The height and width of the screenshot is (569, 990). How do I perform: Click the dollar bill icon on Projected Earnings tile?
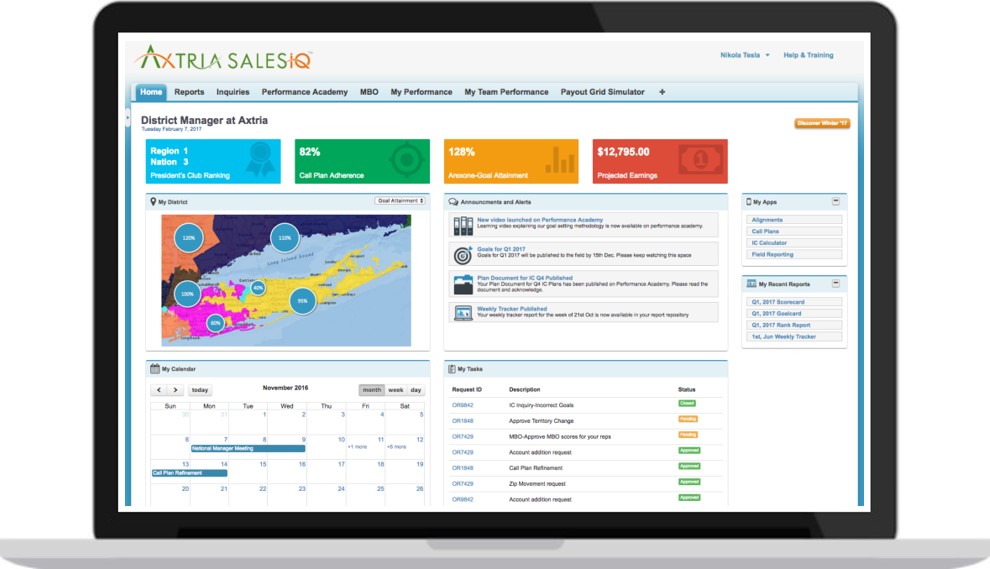click(701, 160)
